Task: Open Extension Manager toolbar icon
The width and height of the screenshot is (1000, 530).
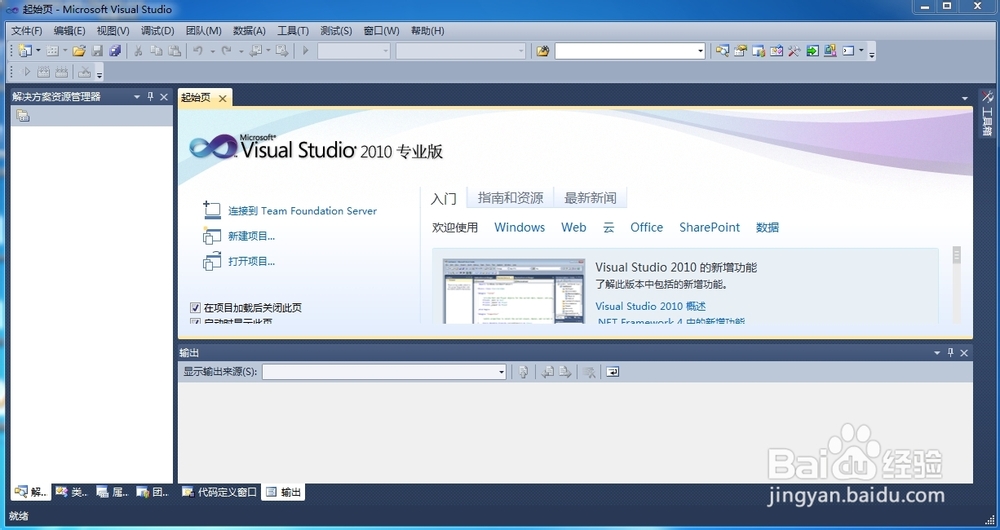Action: 830,50
